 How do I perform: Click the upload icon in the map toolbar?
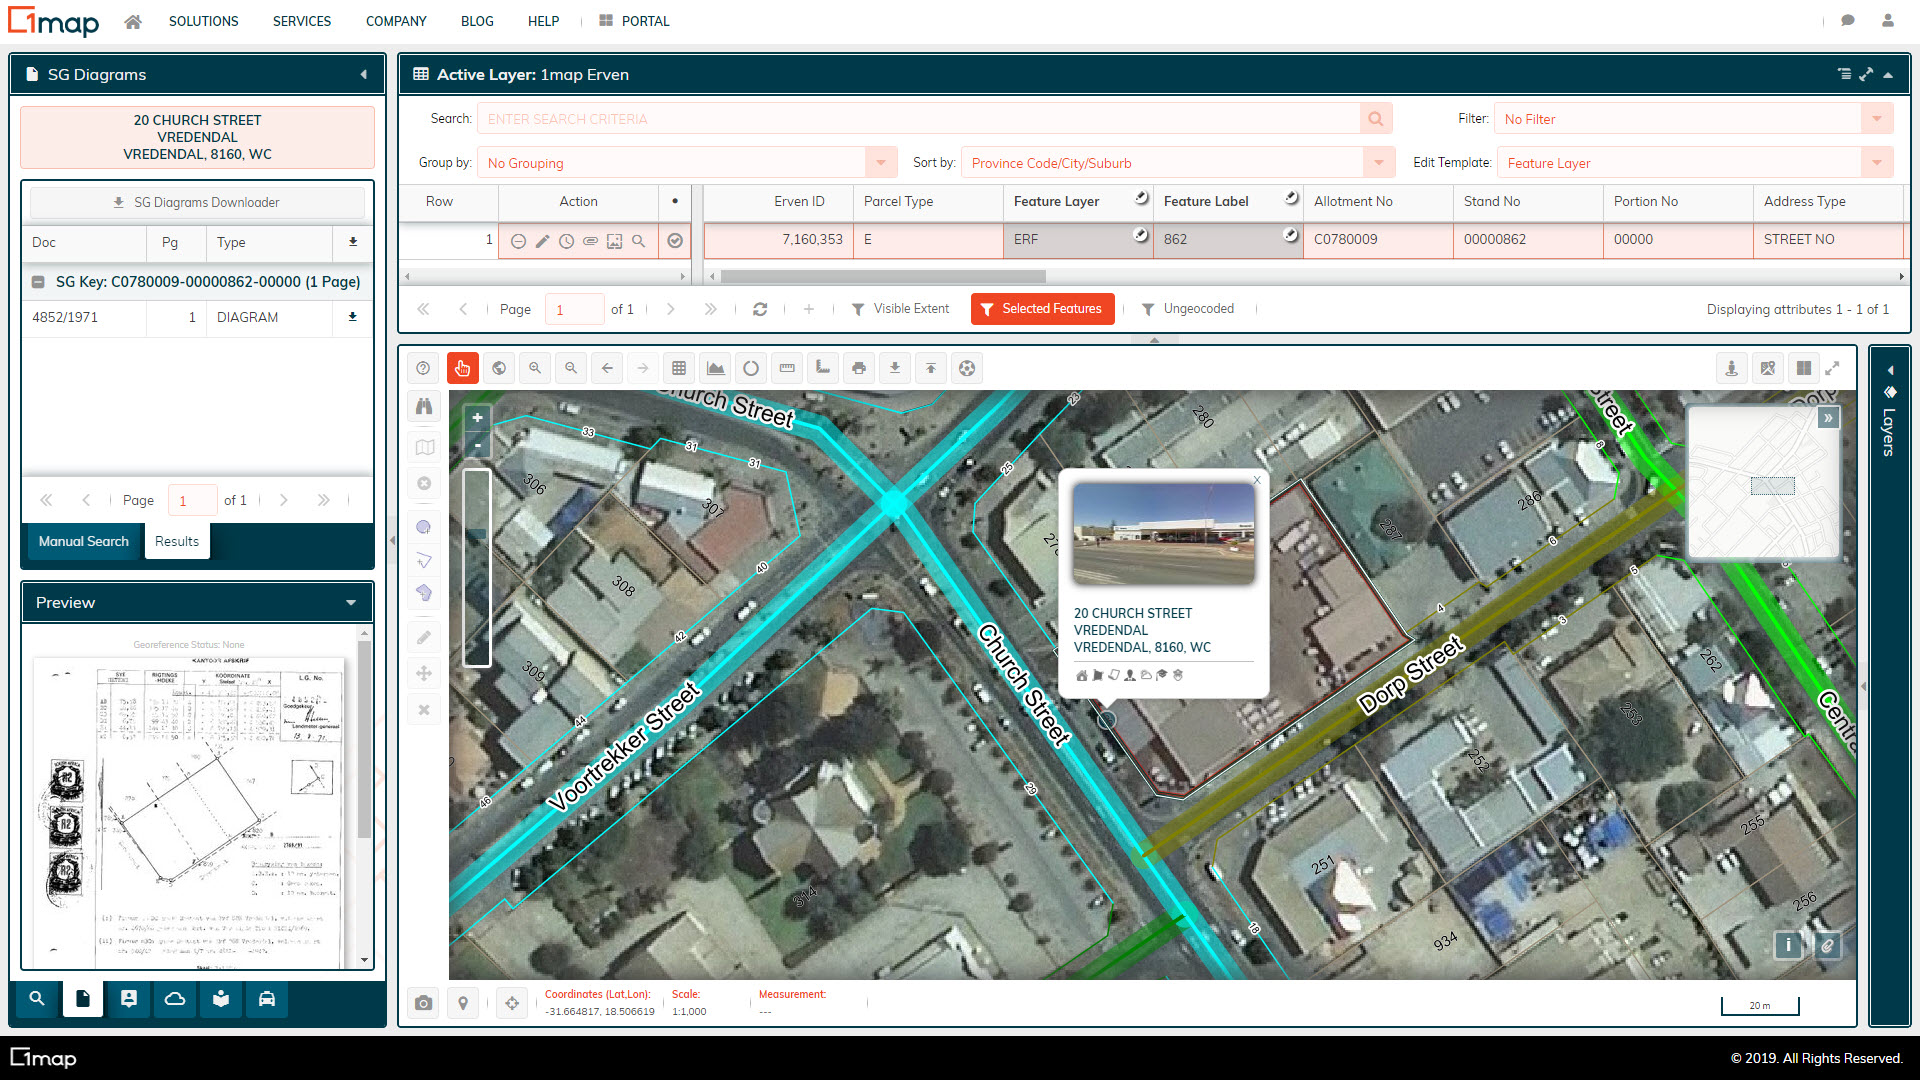[x=931, y=368]
